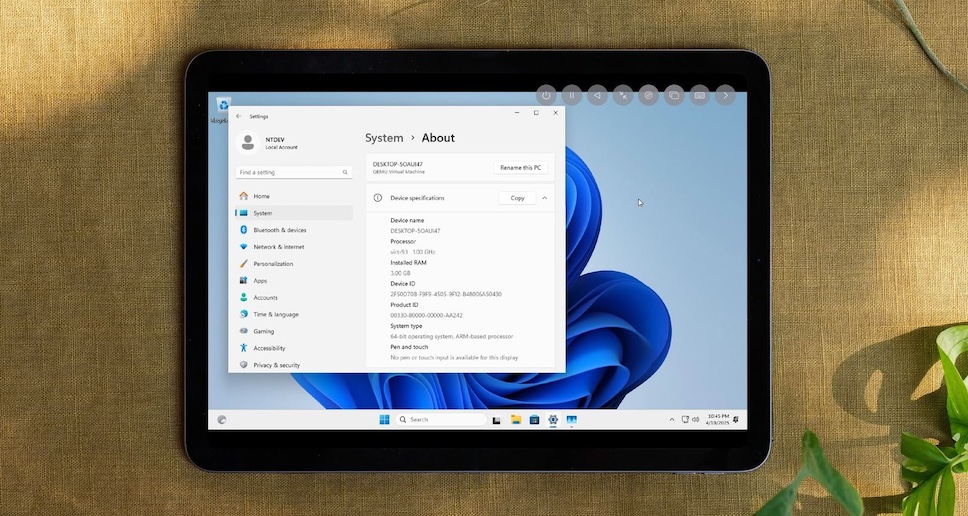This screenshot has height=516, width=968.
Task: Show the on-screen keyboard from overlay toolbar
Action: pyautogui.click(x=700, y=96)
